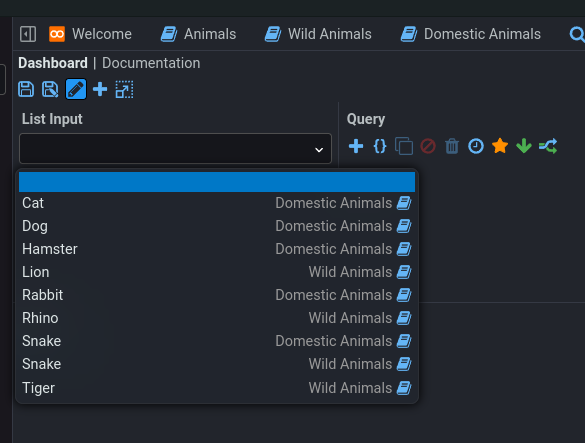Toggle the edit mode pencil button
This screenshot has width=585, height=443.
(x=76, y=89)
